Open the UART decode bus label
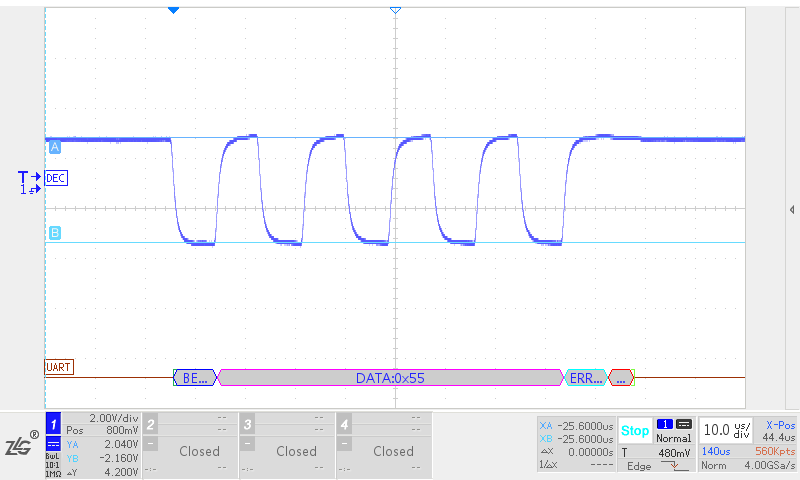This screenshot has width=800, height=480. [59, 367]
